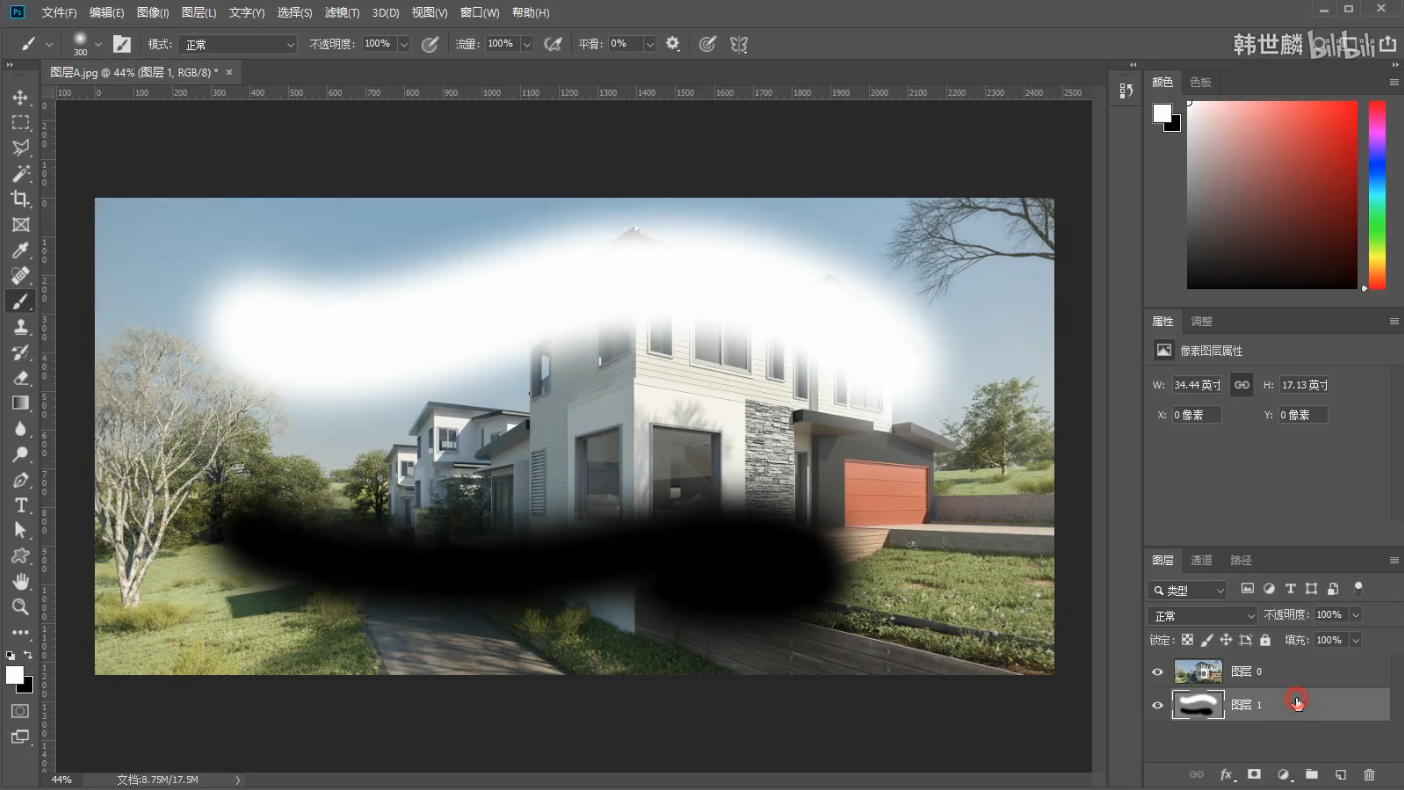The image size is (1404, 790).
Task: Switch to the 调整 tab
Action: point(1201,321)
